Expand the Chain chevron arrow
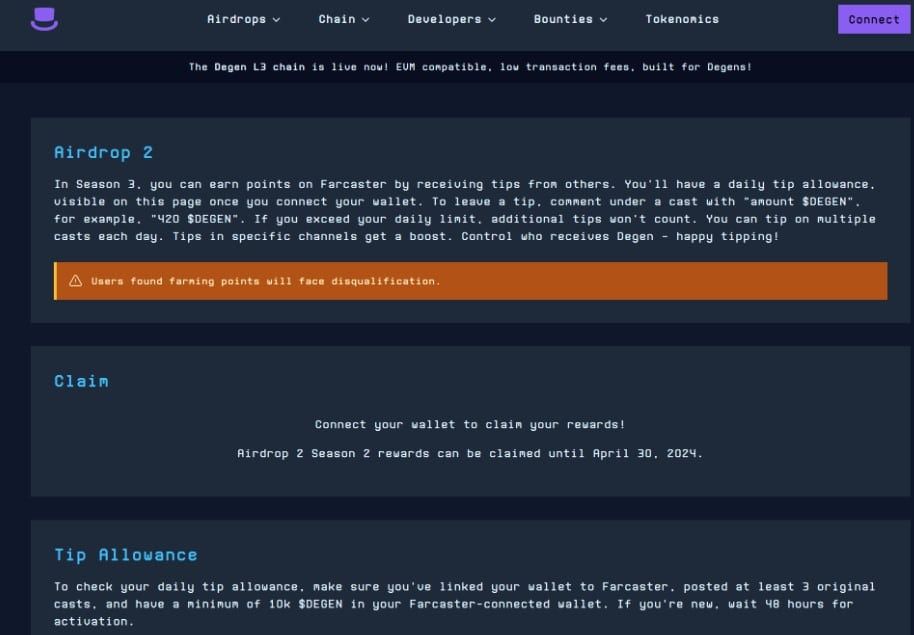This screenshot has width=914, height=635. [365, 20]
